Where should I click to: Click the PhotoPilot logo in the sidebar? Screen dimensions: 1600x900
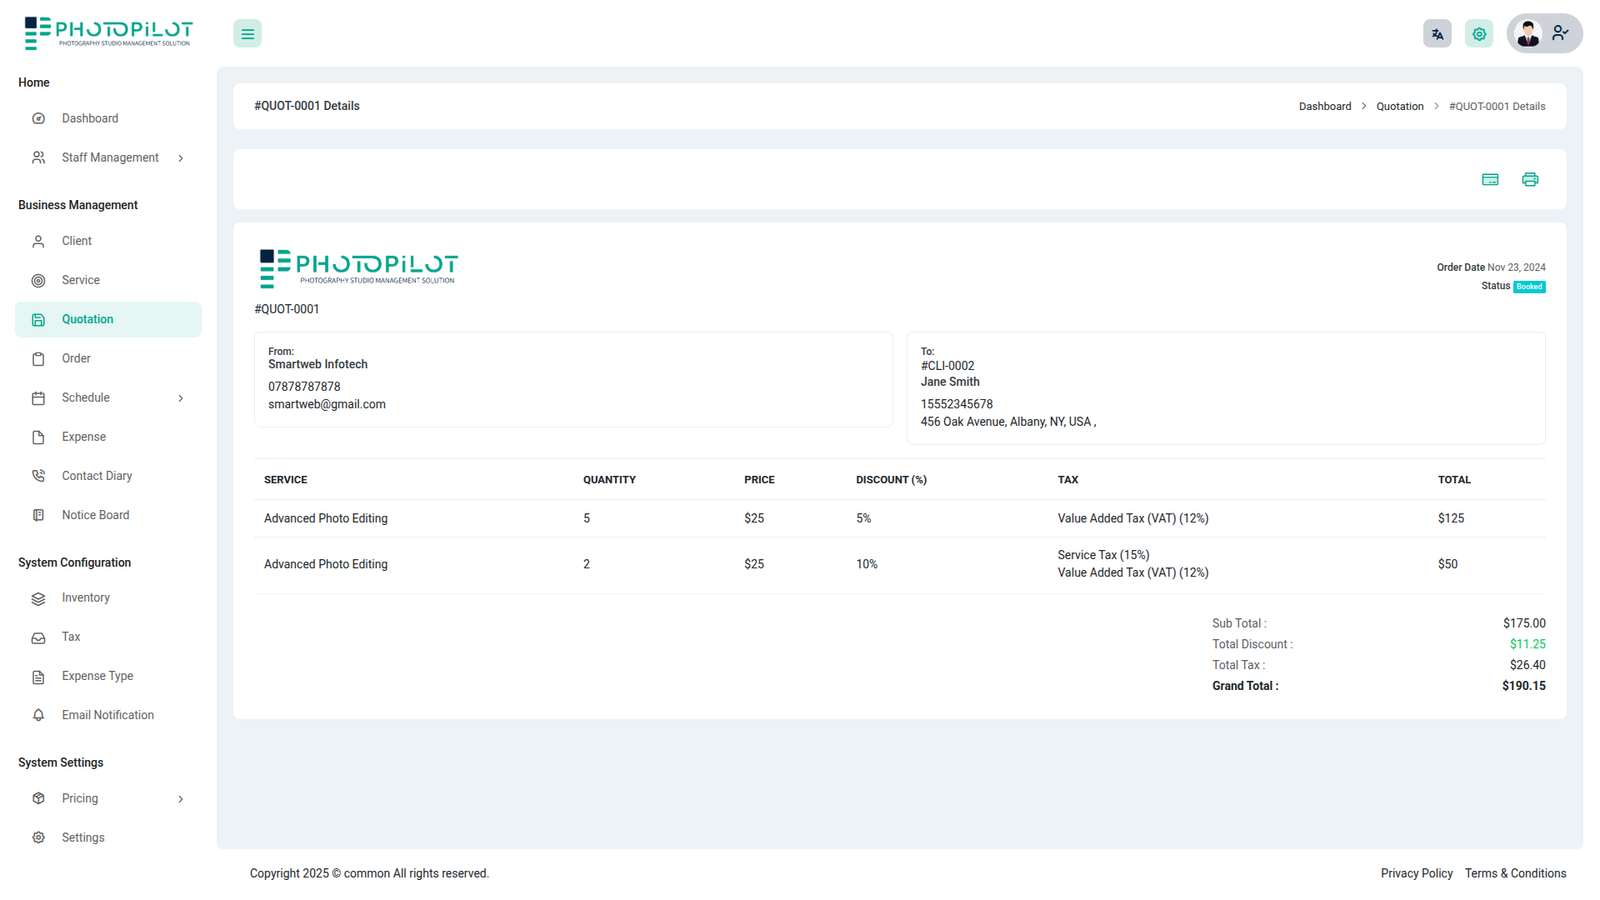tap(108, 33)
